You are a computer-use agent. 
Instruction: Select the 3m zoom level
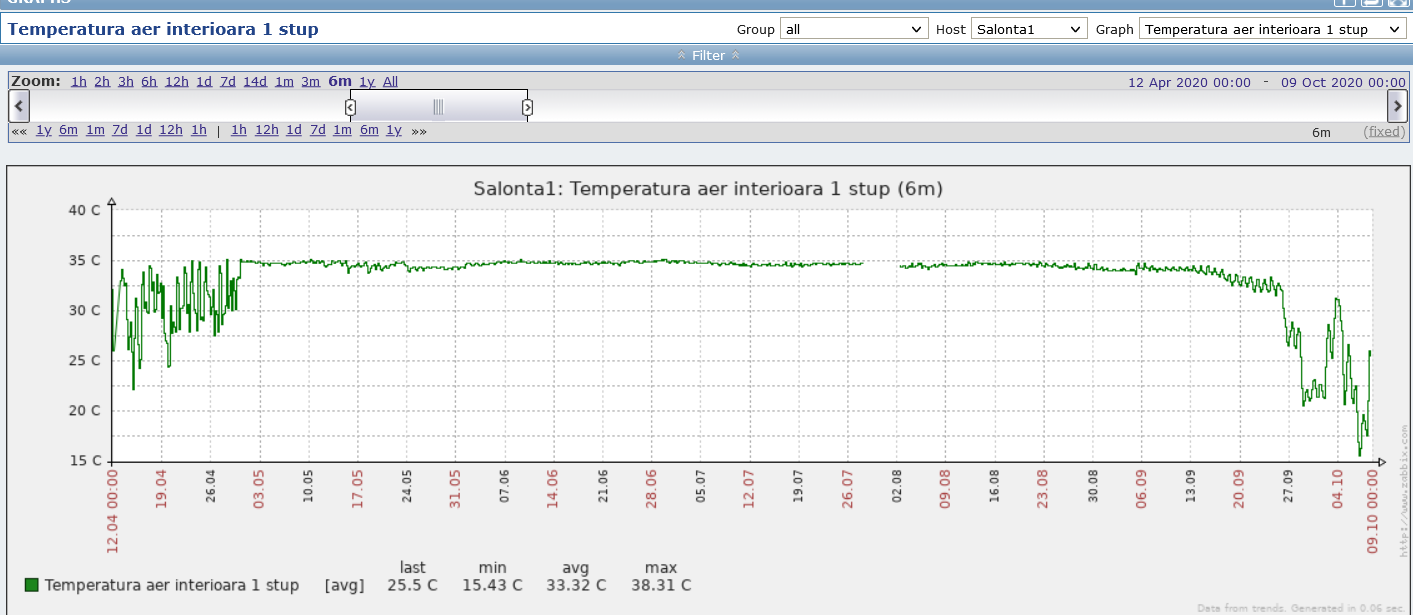pyautogui.click(x=310, y=82)
